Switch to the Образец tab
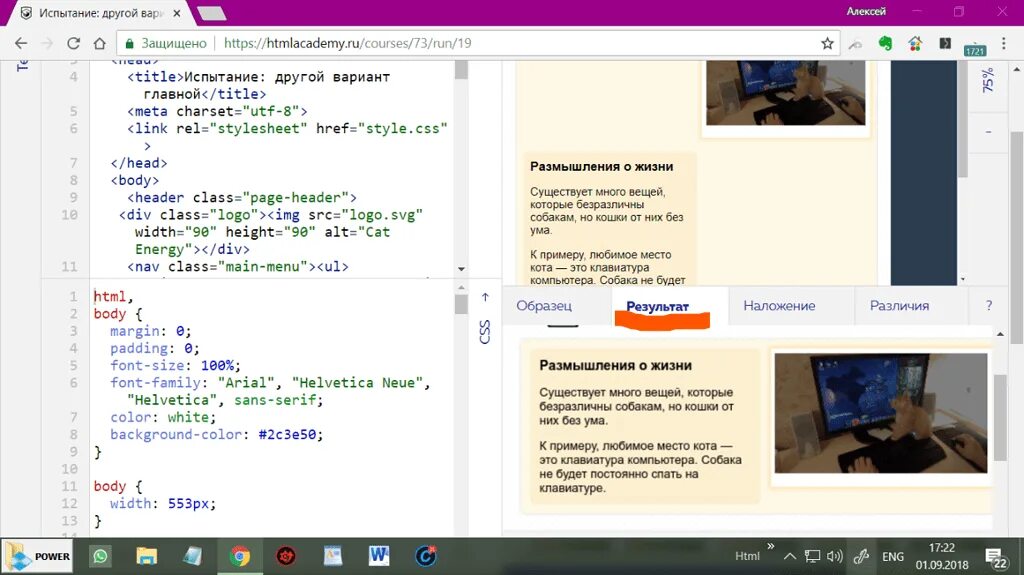This screenshot has height=575, width=1024. 544,306
